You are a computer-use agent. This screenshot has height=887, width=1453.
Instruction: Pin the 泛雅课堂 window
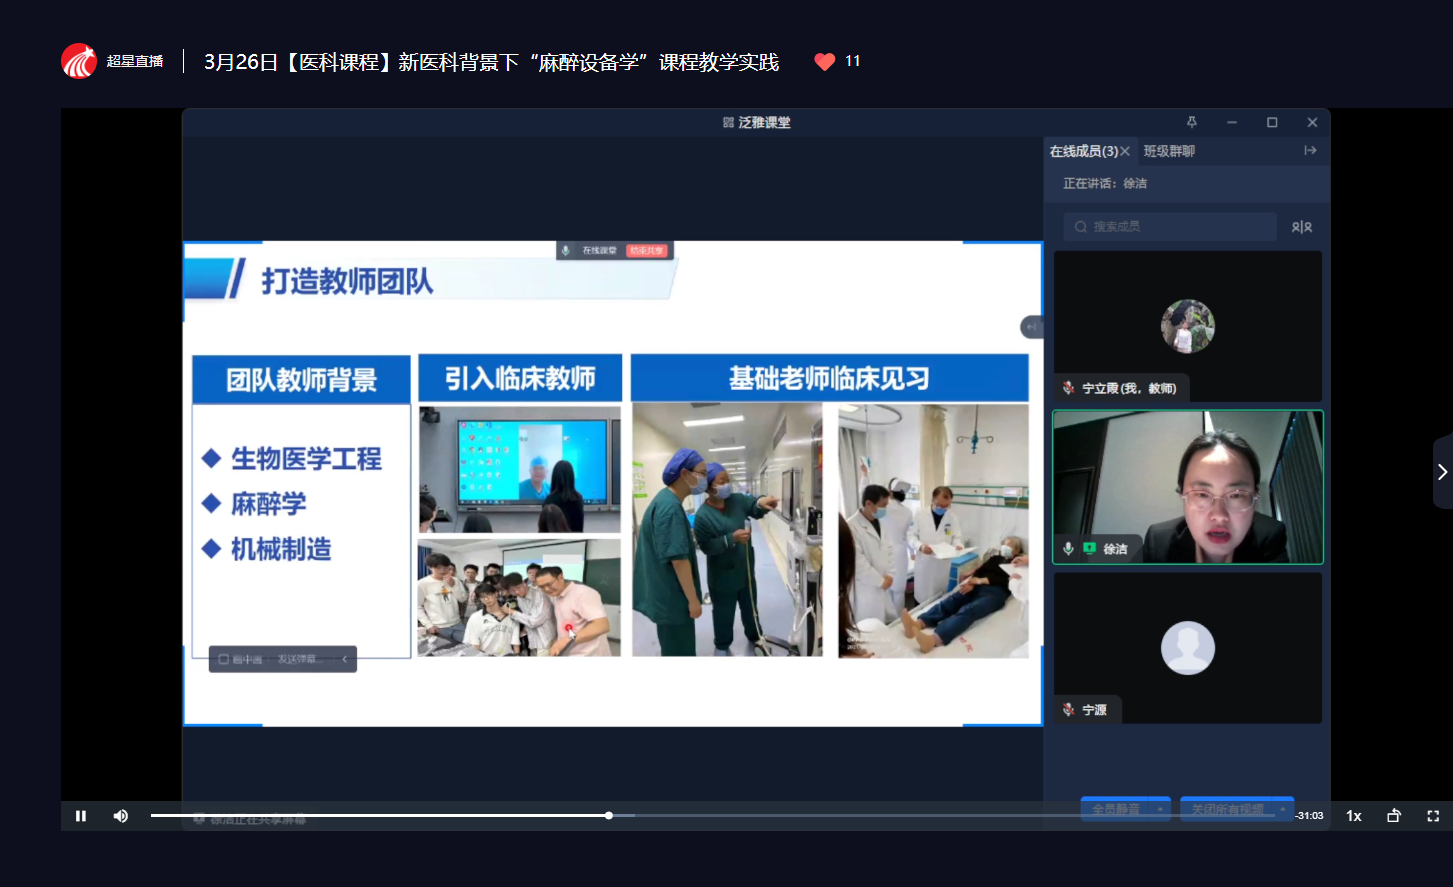[x=1191, y=122]
